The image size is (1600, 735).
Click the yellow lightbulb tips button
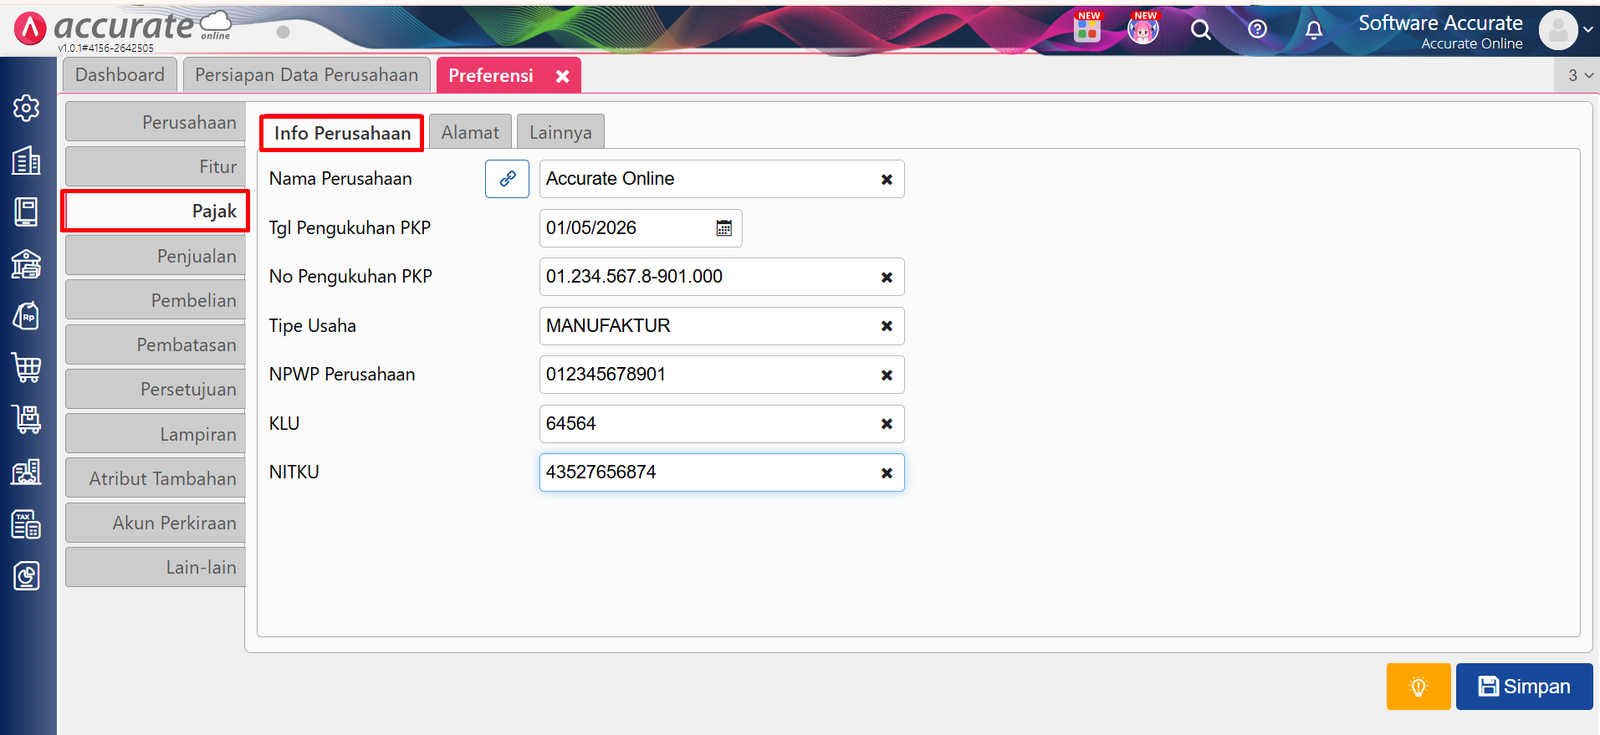coord(1418,687)
